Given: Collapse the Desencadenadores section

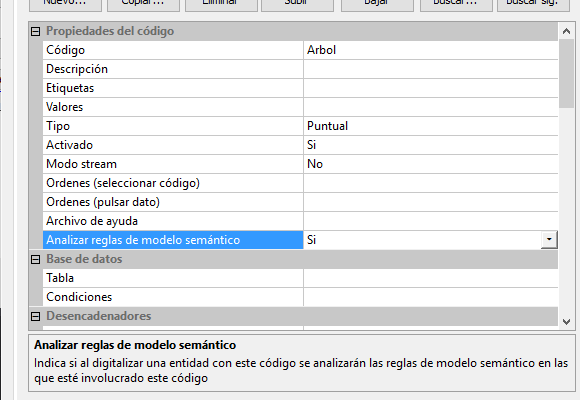Looking at the screenshot, I should (36, 316).
